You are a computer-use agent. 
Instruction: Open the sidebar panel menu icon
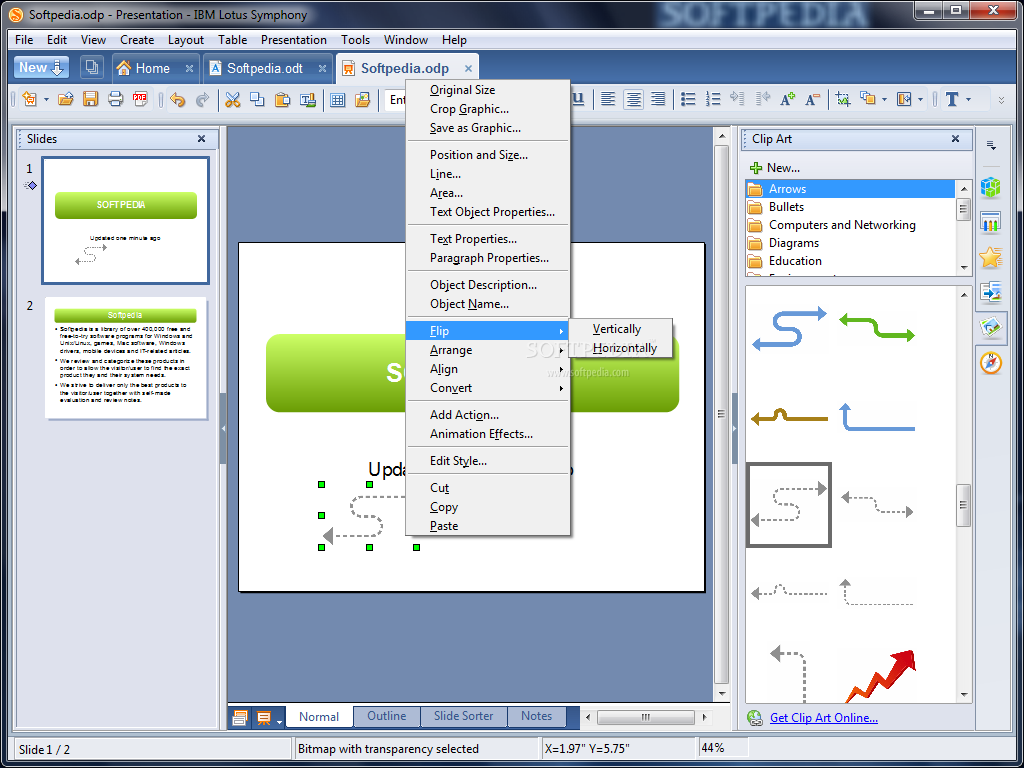[991, 146]
